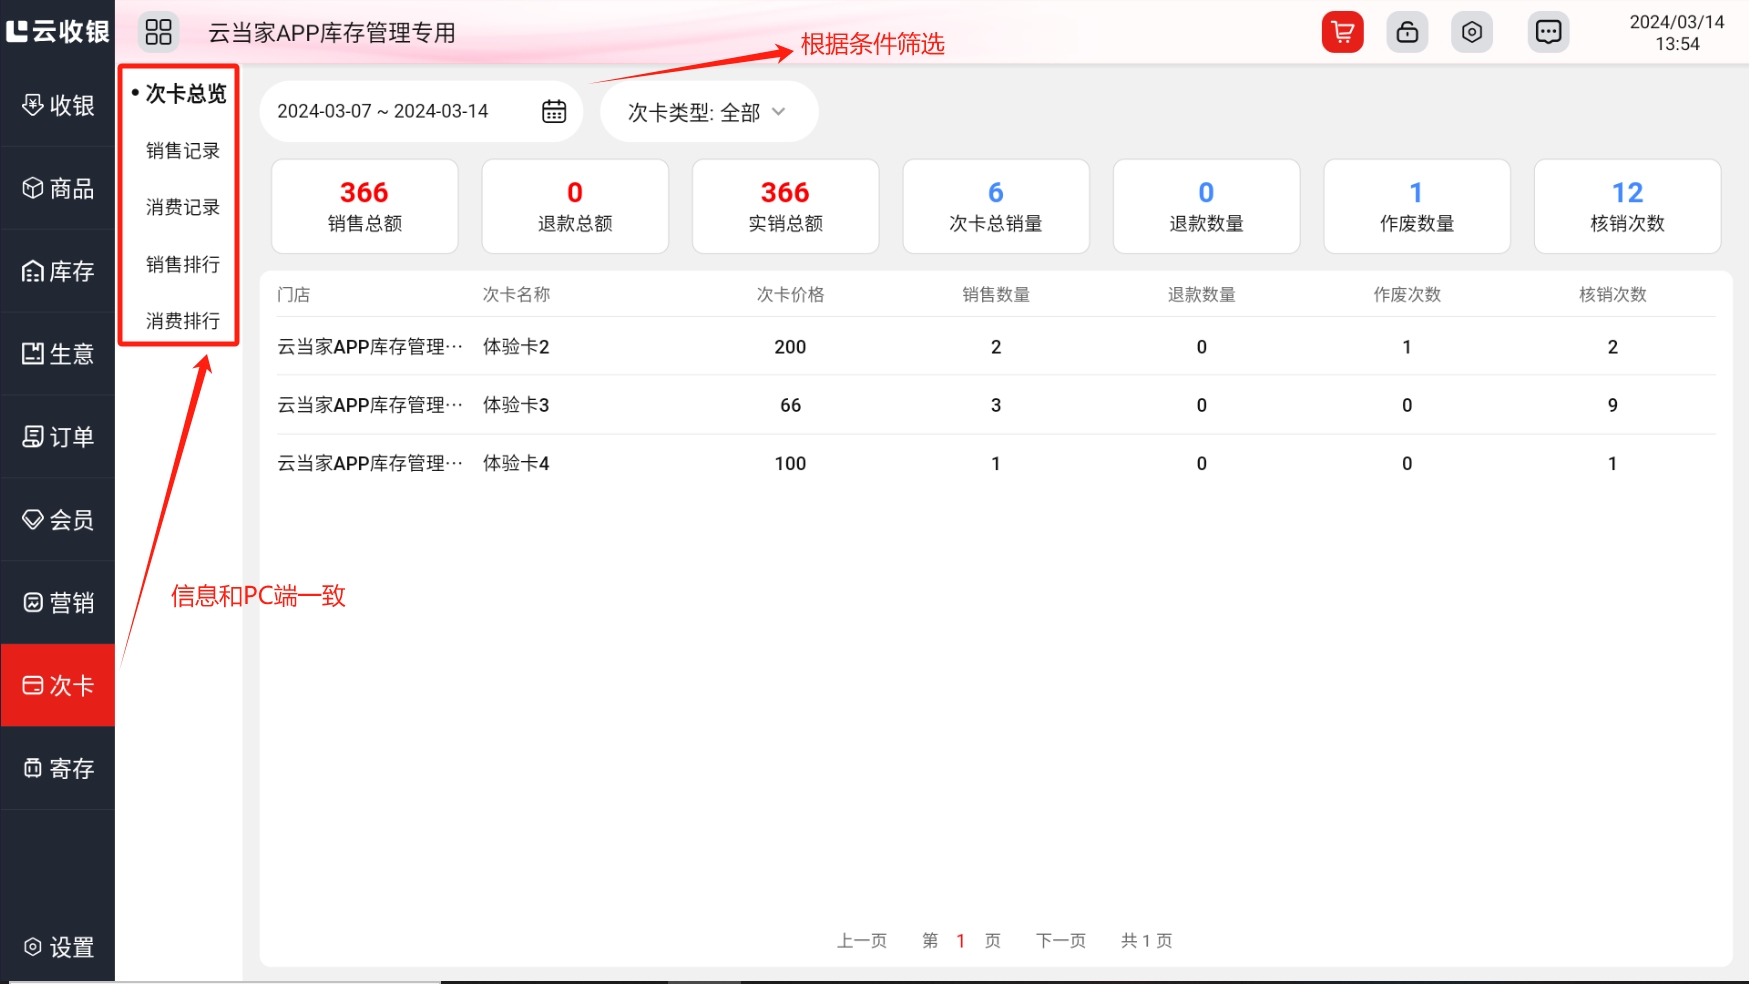The width and height of the screenshot is (1749, 984).
Task: Open 设置 settings at sidebar bottom
Action: pos(58,947)
